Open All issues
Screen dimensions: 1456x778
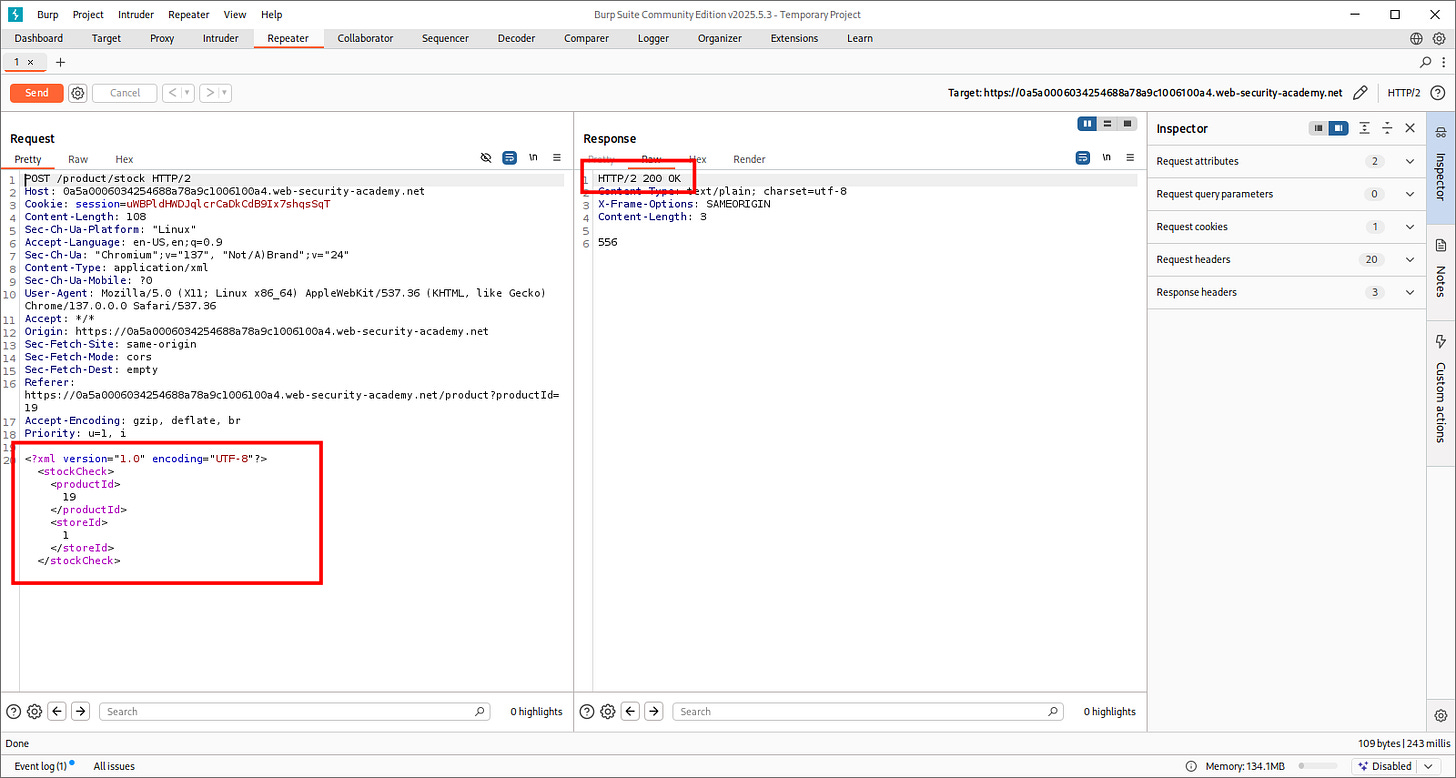(x=114, y=766)
